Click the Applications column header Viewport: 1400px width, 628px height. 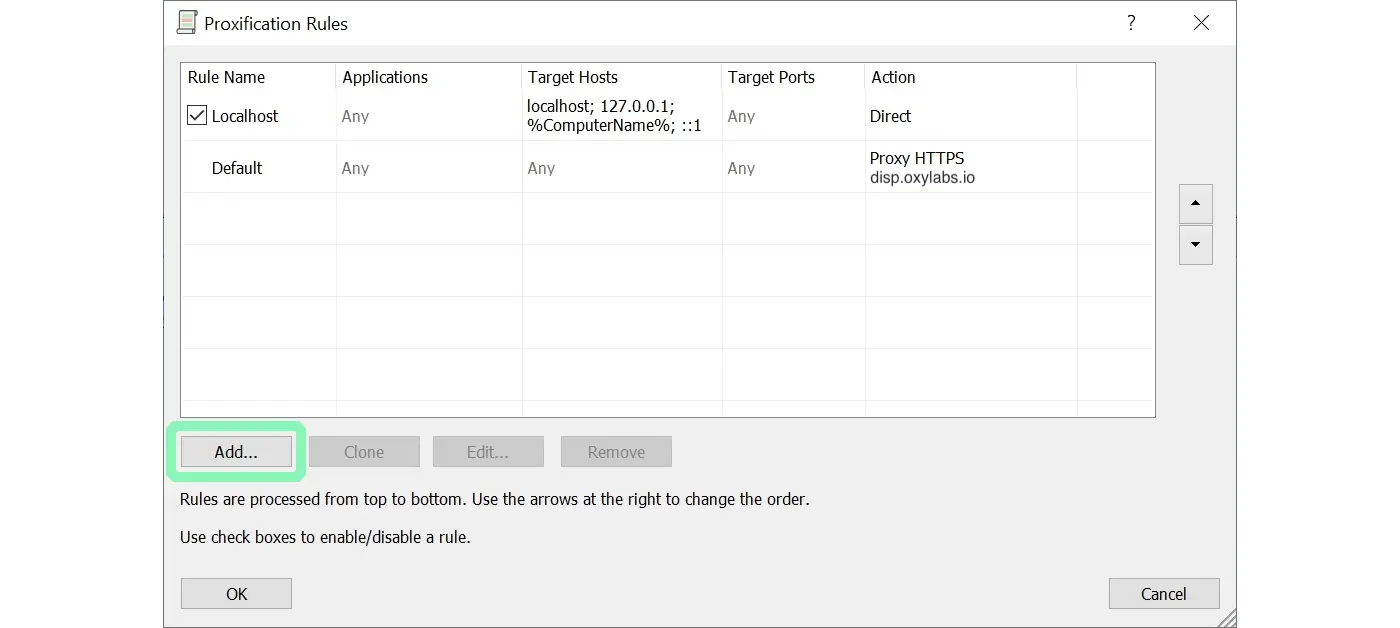point(385,77)
